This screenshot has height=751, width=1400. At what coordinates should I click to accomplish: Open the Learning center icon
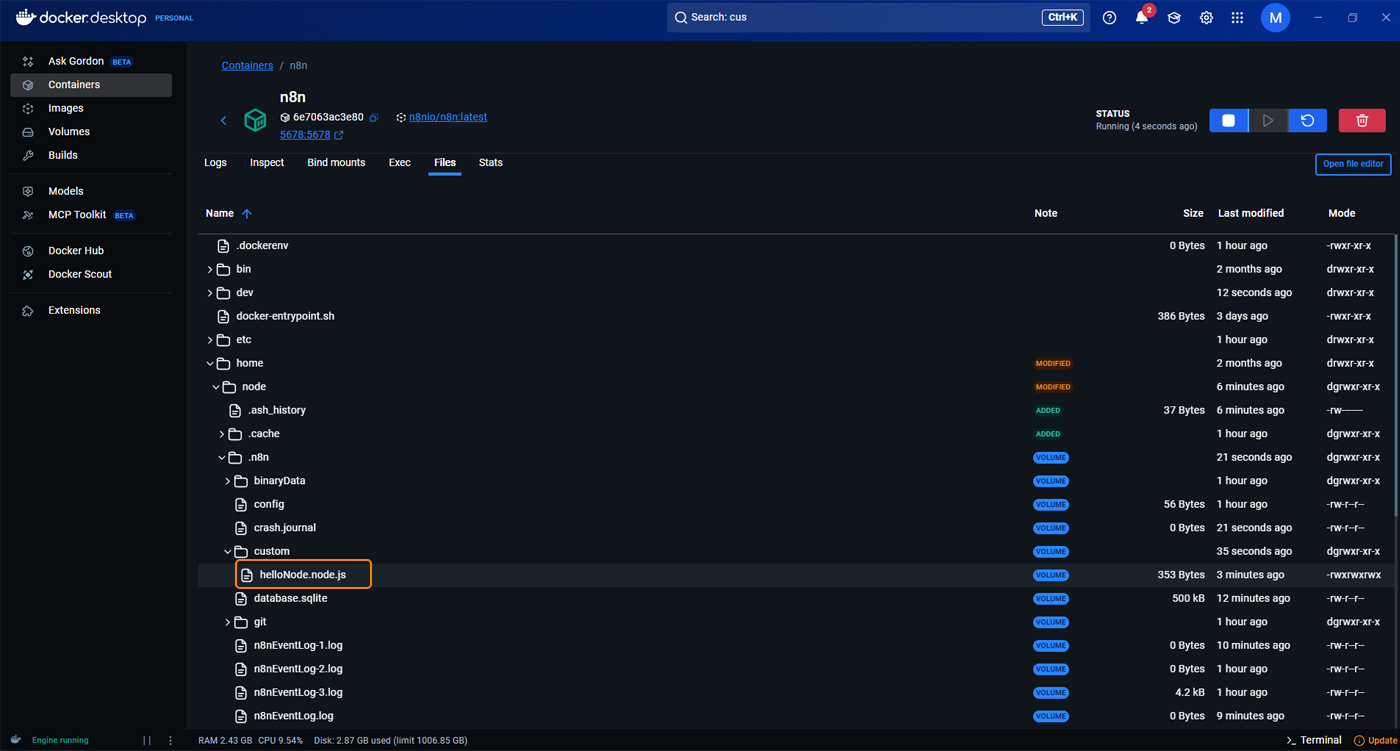point(1174,18)
